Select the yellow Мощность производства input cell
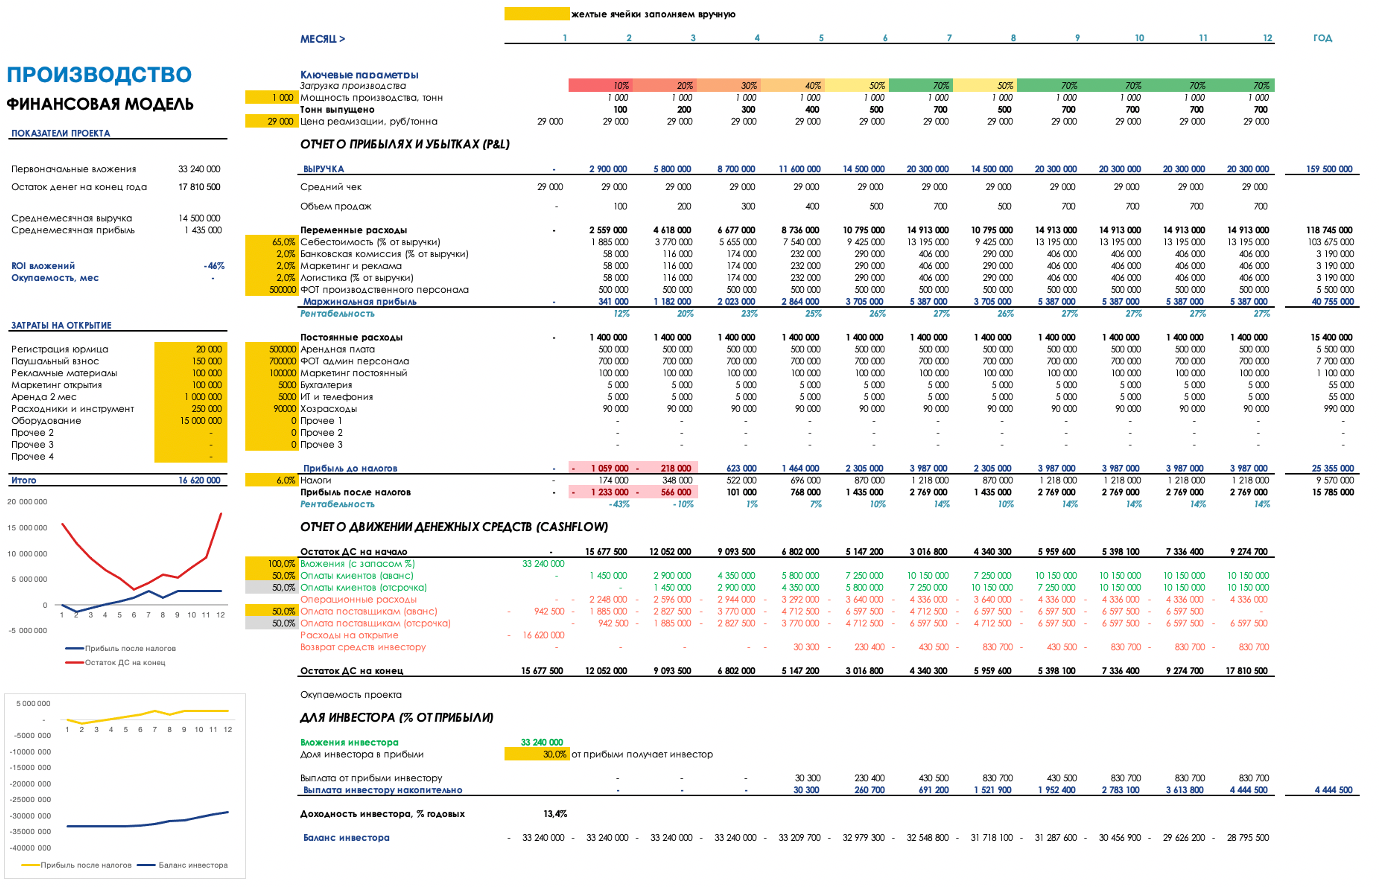The image size is (1380, 888). [x=271, y=98]
